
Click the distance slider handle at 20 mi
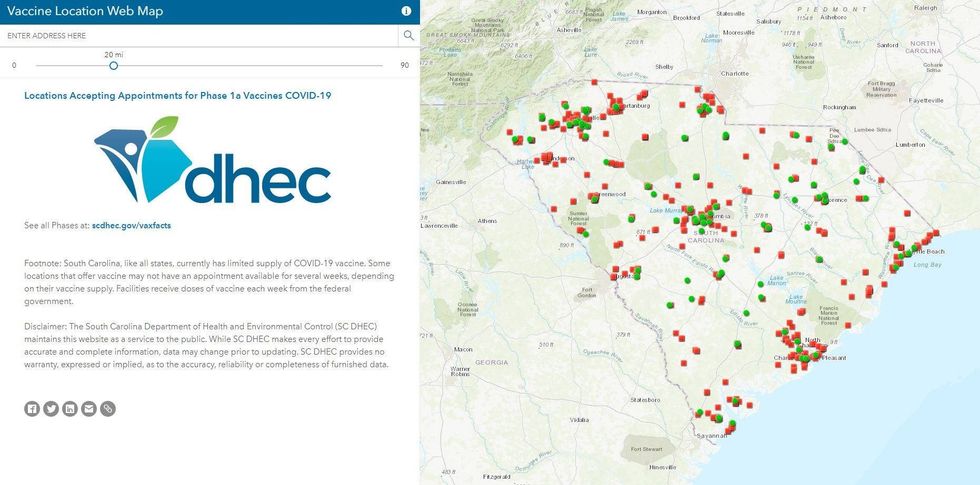coord(113,65)
